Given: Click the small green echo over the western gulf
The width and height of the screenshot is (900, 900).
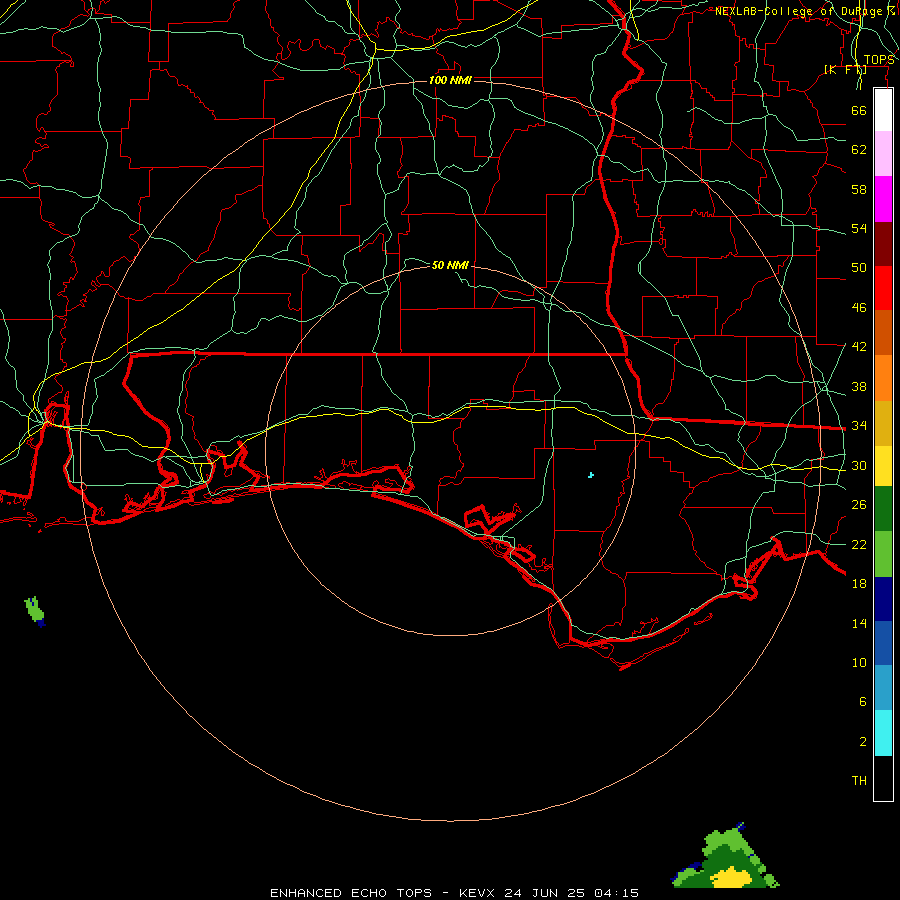Looking at the screenshot, I should (x=34, y=610).
